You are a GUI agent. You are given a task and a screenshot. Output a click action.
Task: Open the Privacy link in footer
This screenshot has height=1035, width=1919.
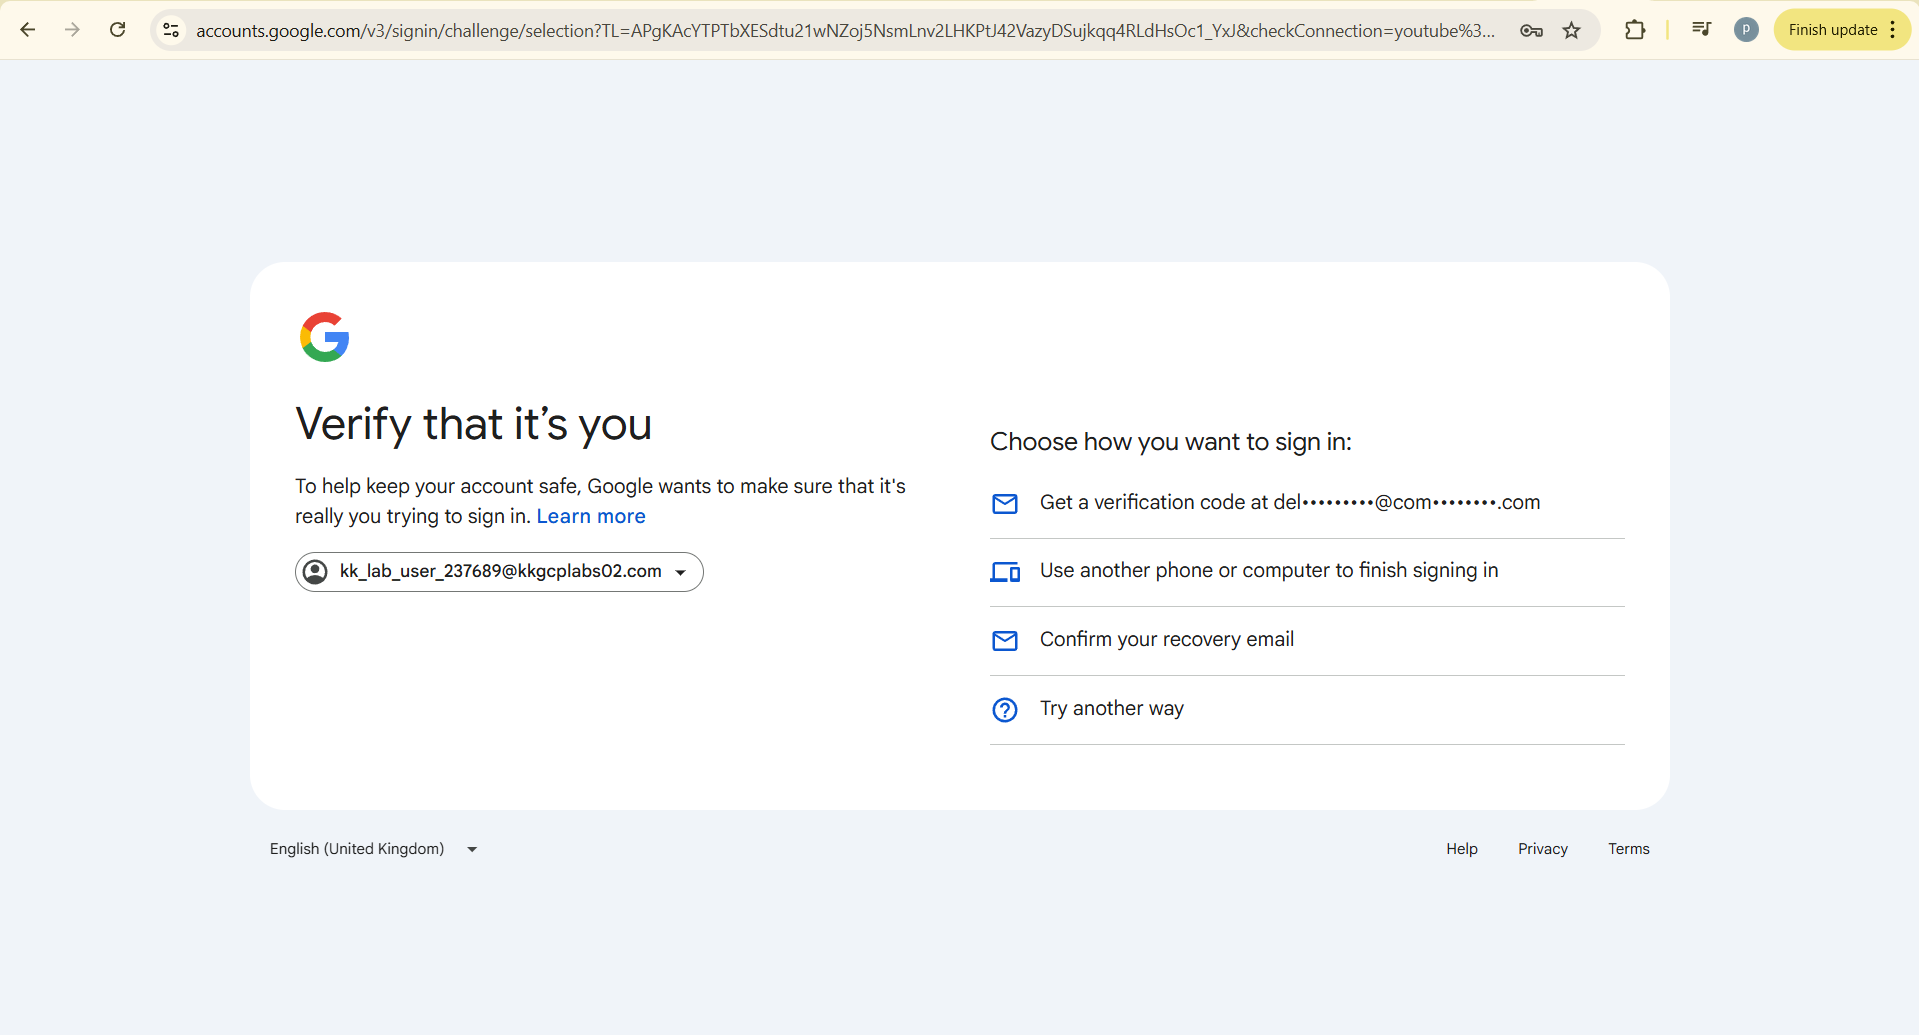click(x=1542, y=849)
